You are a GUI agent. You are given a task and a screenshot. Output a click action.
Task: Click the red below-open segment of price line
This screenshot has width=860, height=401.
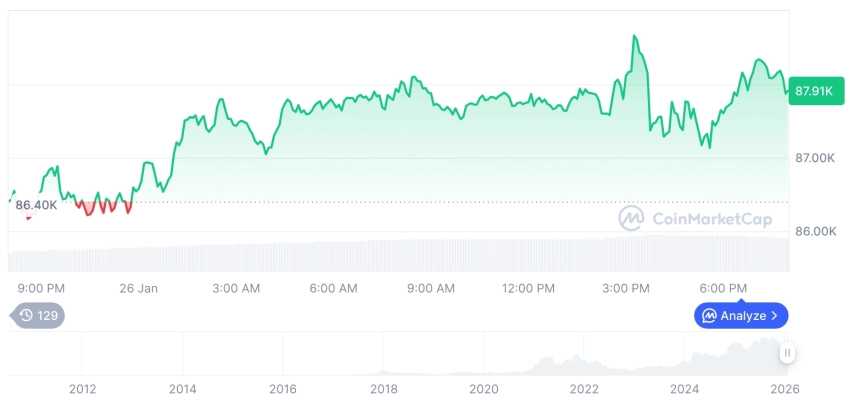click(x=106, y=207)
